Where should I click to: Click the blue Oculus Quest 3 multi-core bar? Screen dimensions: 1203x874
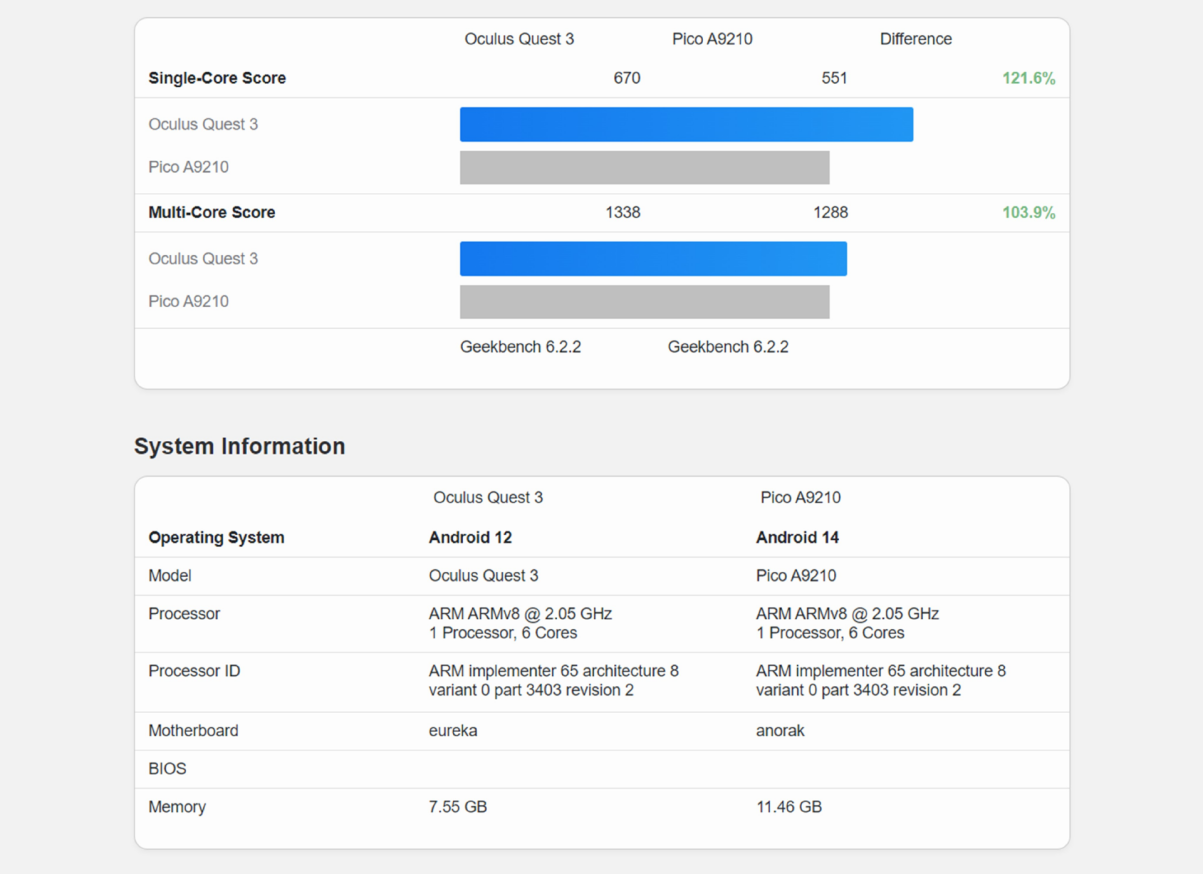click(x=653, y=258)
